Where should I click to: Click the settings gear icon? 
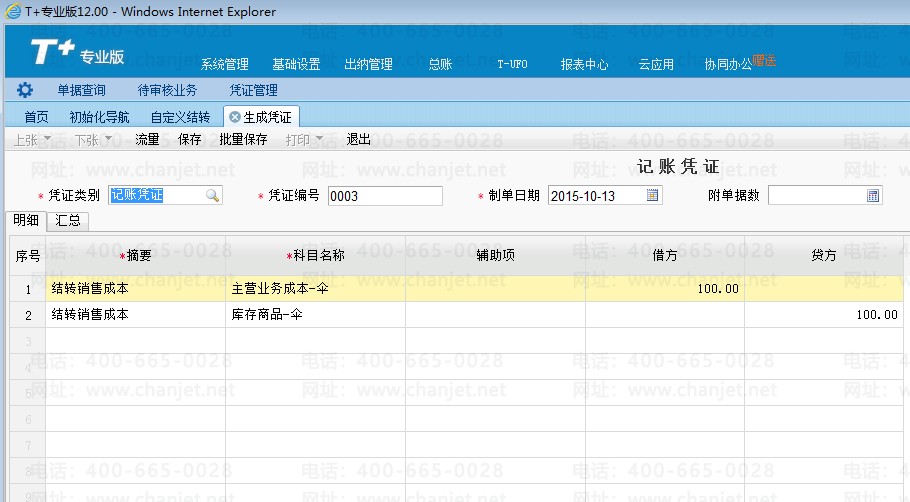pos(25,90)
